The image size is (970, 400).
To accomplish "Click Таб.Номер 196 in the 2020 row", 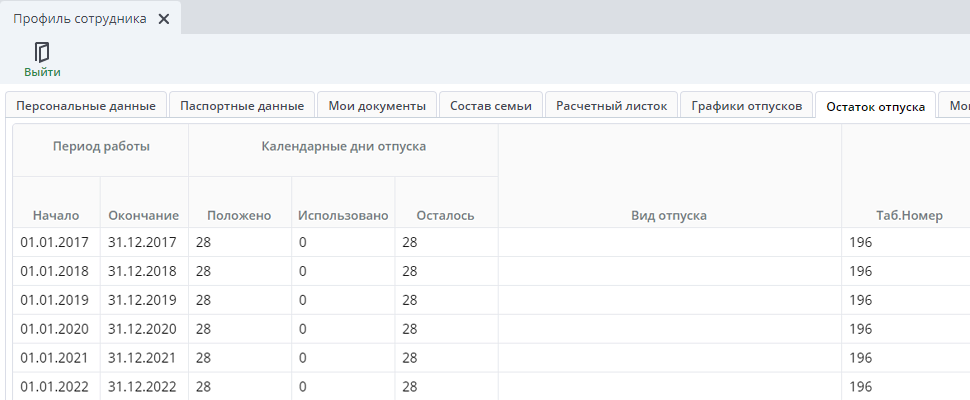I will (x=906, y=329).
